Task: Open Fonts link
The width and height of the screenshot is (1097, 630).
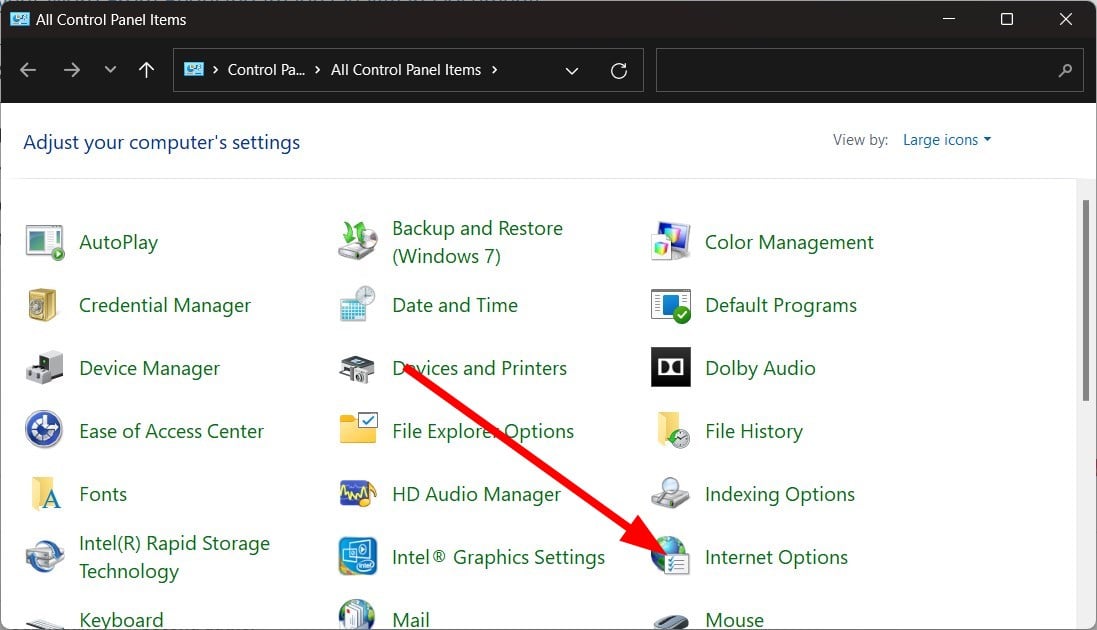Action: tap(103, 494)
